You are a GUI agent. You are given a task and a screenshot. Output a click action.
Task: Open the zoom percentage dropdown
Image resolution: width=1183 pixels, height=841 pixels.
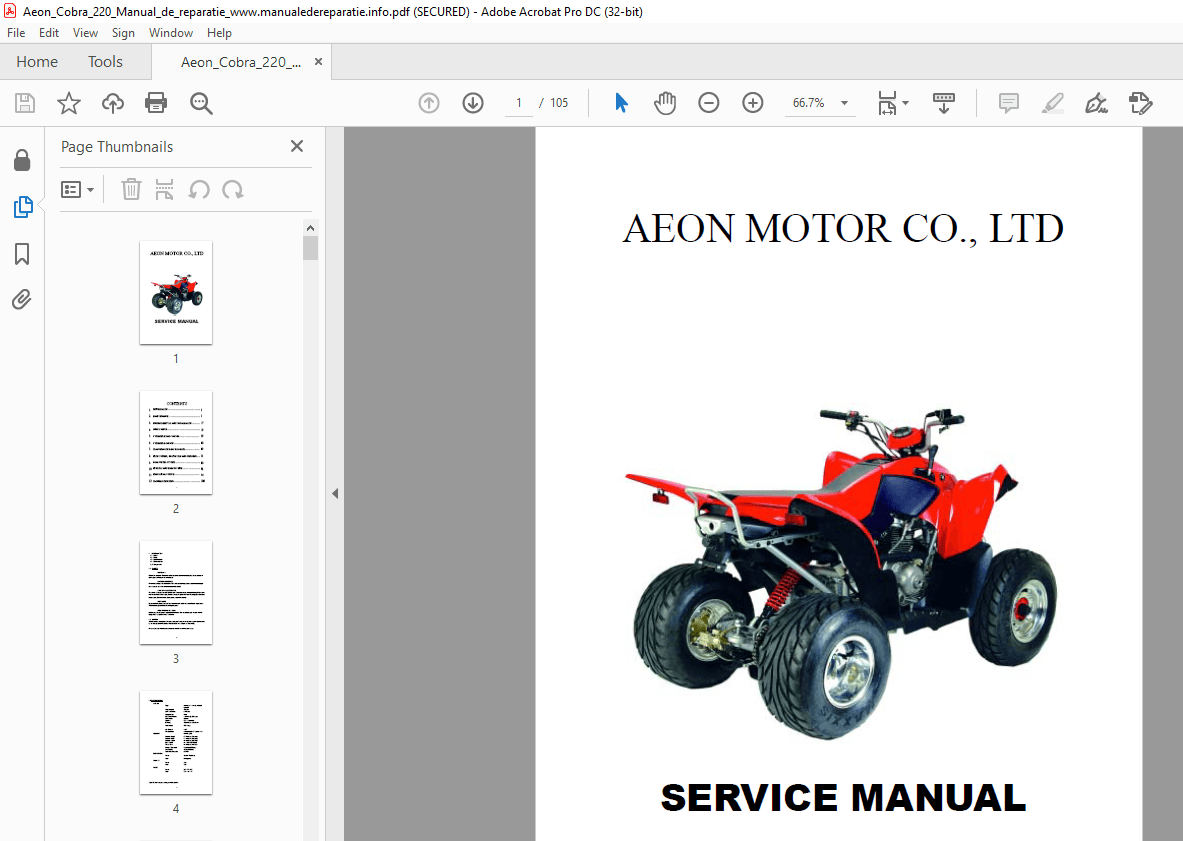click(844, 103)
